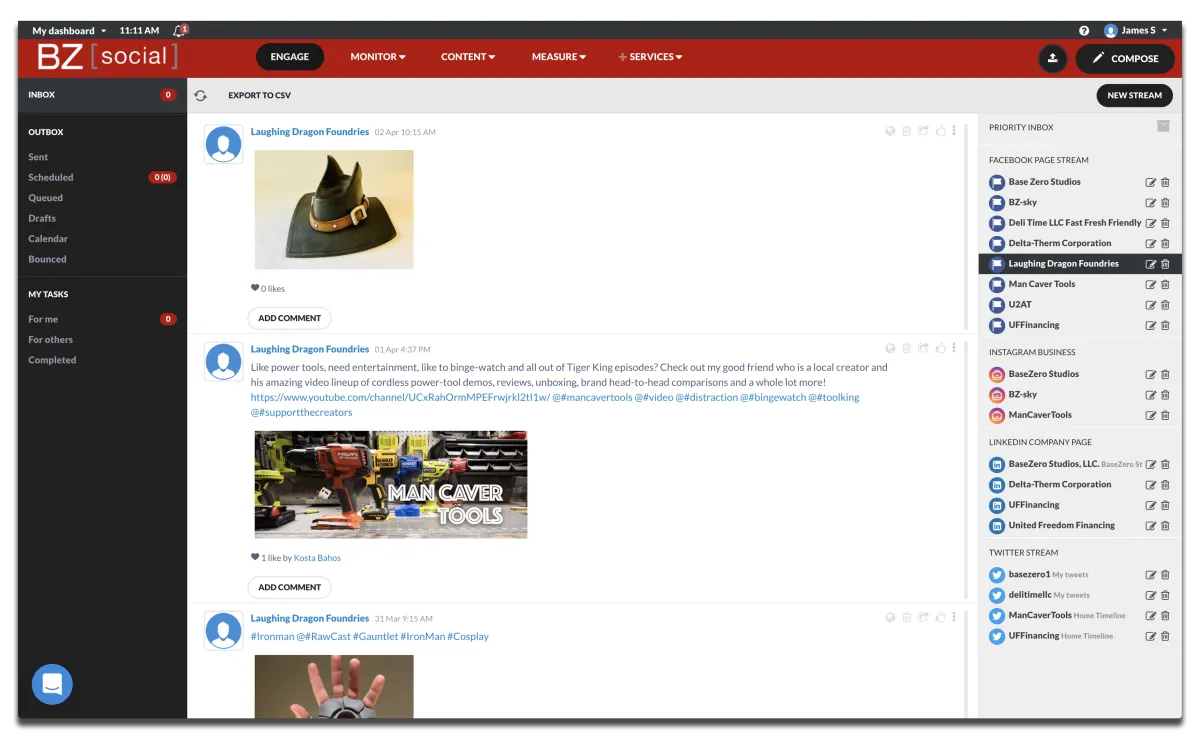Open more options on 02 Apr post
This screenshot has height=739, width=1200.
(954, 131)
